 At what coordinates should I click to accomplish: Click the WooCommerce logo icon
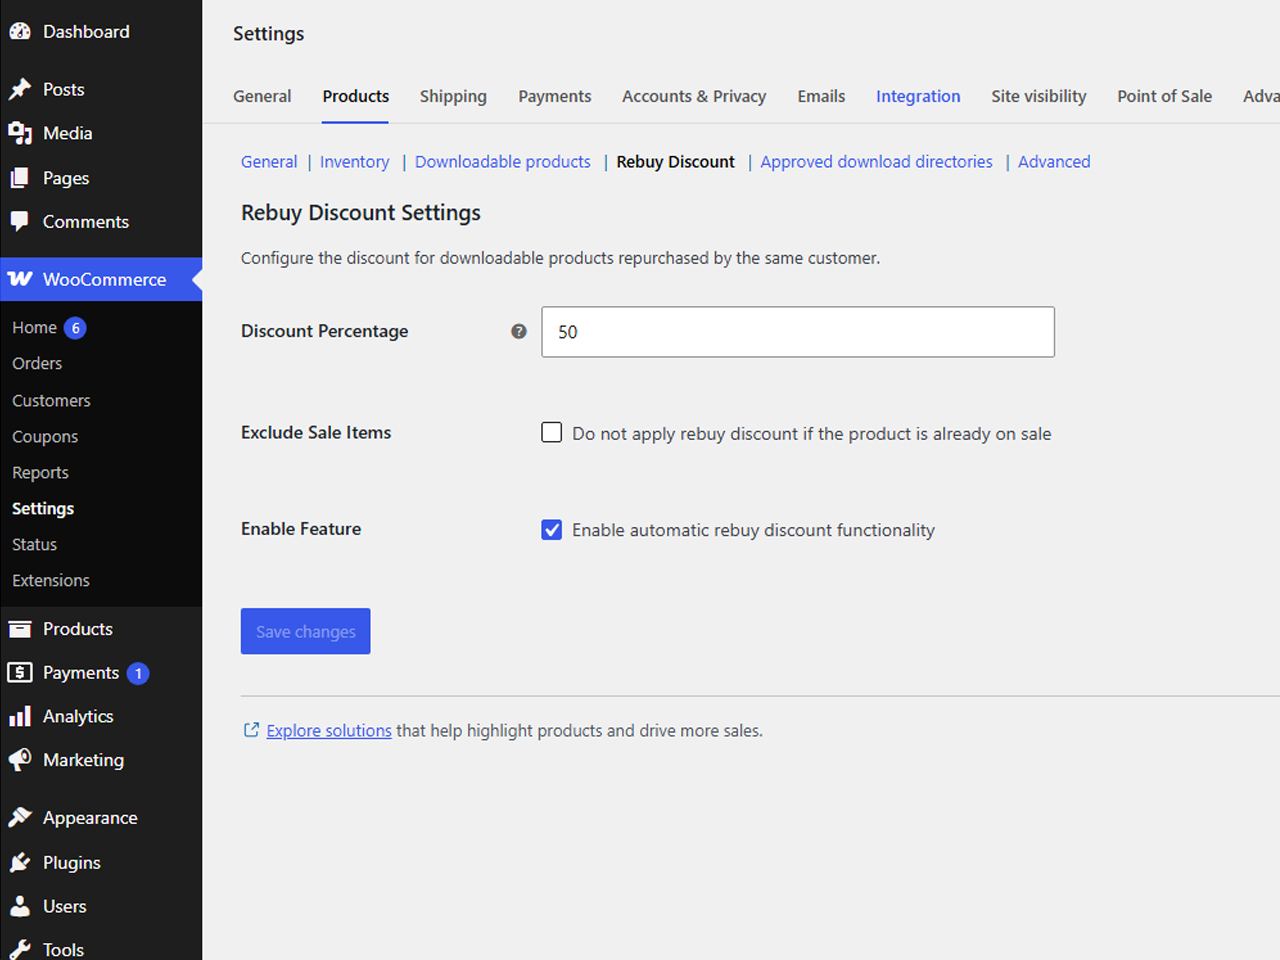click(x=20, y=279)
